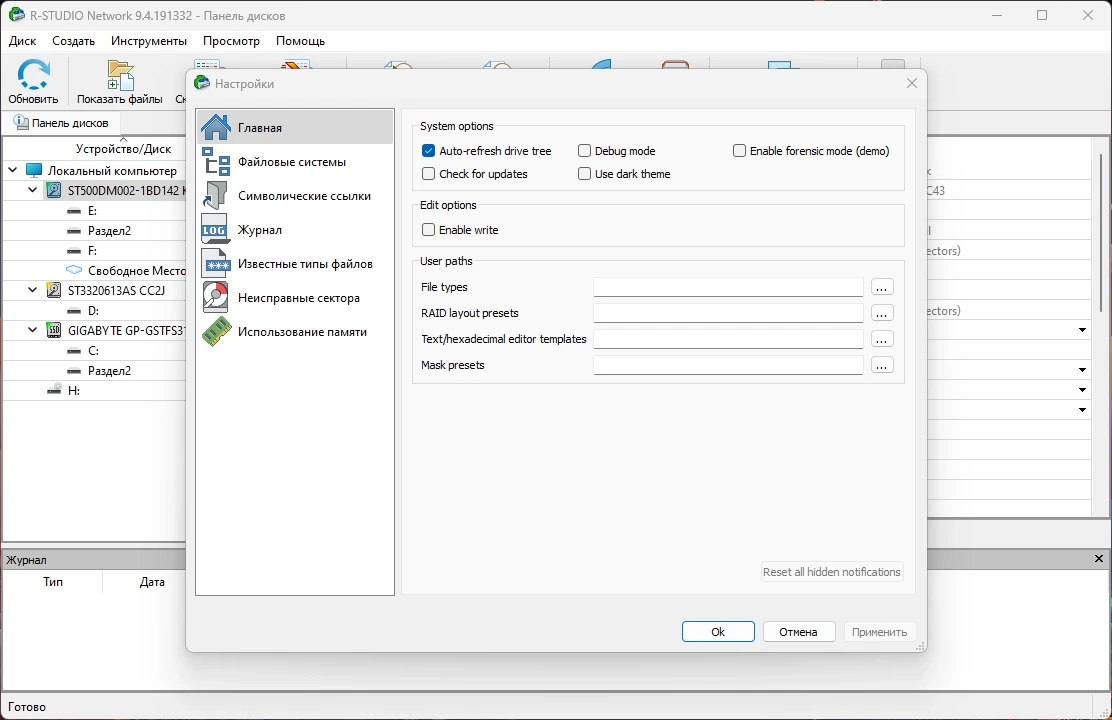Open the second dropdown arrow in properties panel
Image resolution: width=1112 pixels, height=720 pixels.
click(1082, 370)
